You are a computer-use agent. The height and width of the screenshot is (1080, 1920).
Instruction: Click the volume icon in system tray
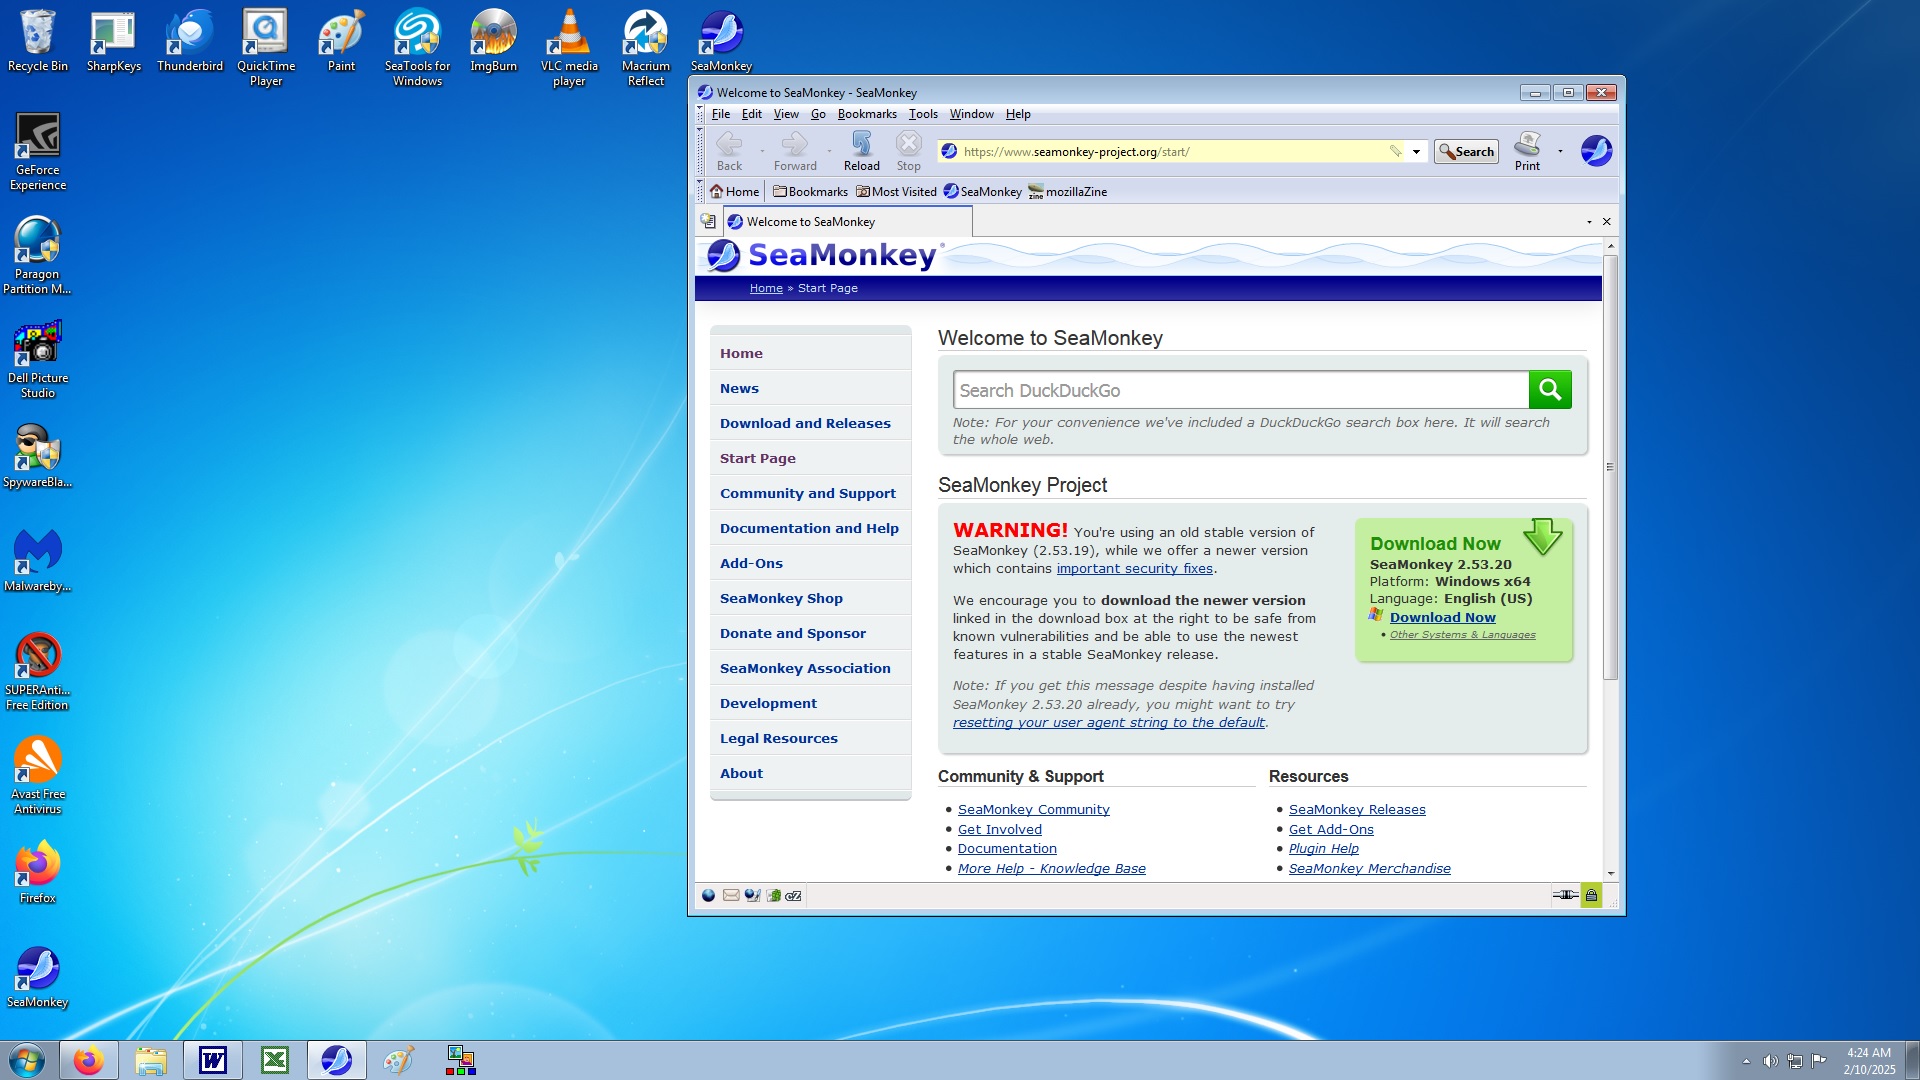coord(1770,1061)
